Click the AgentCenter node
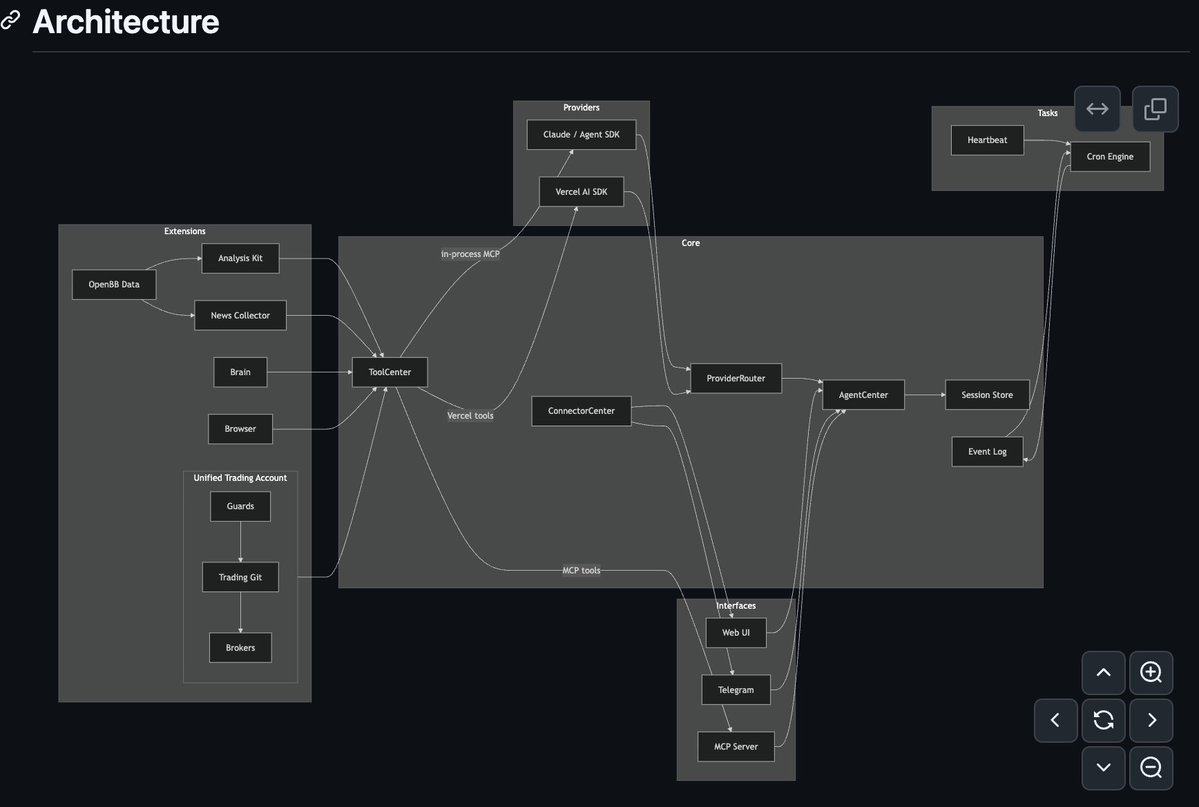 [862, 395]
